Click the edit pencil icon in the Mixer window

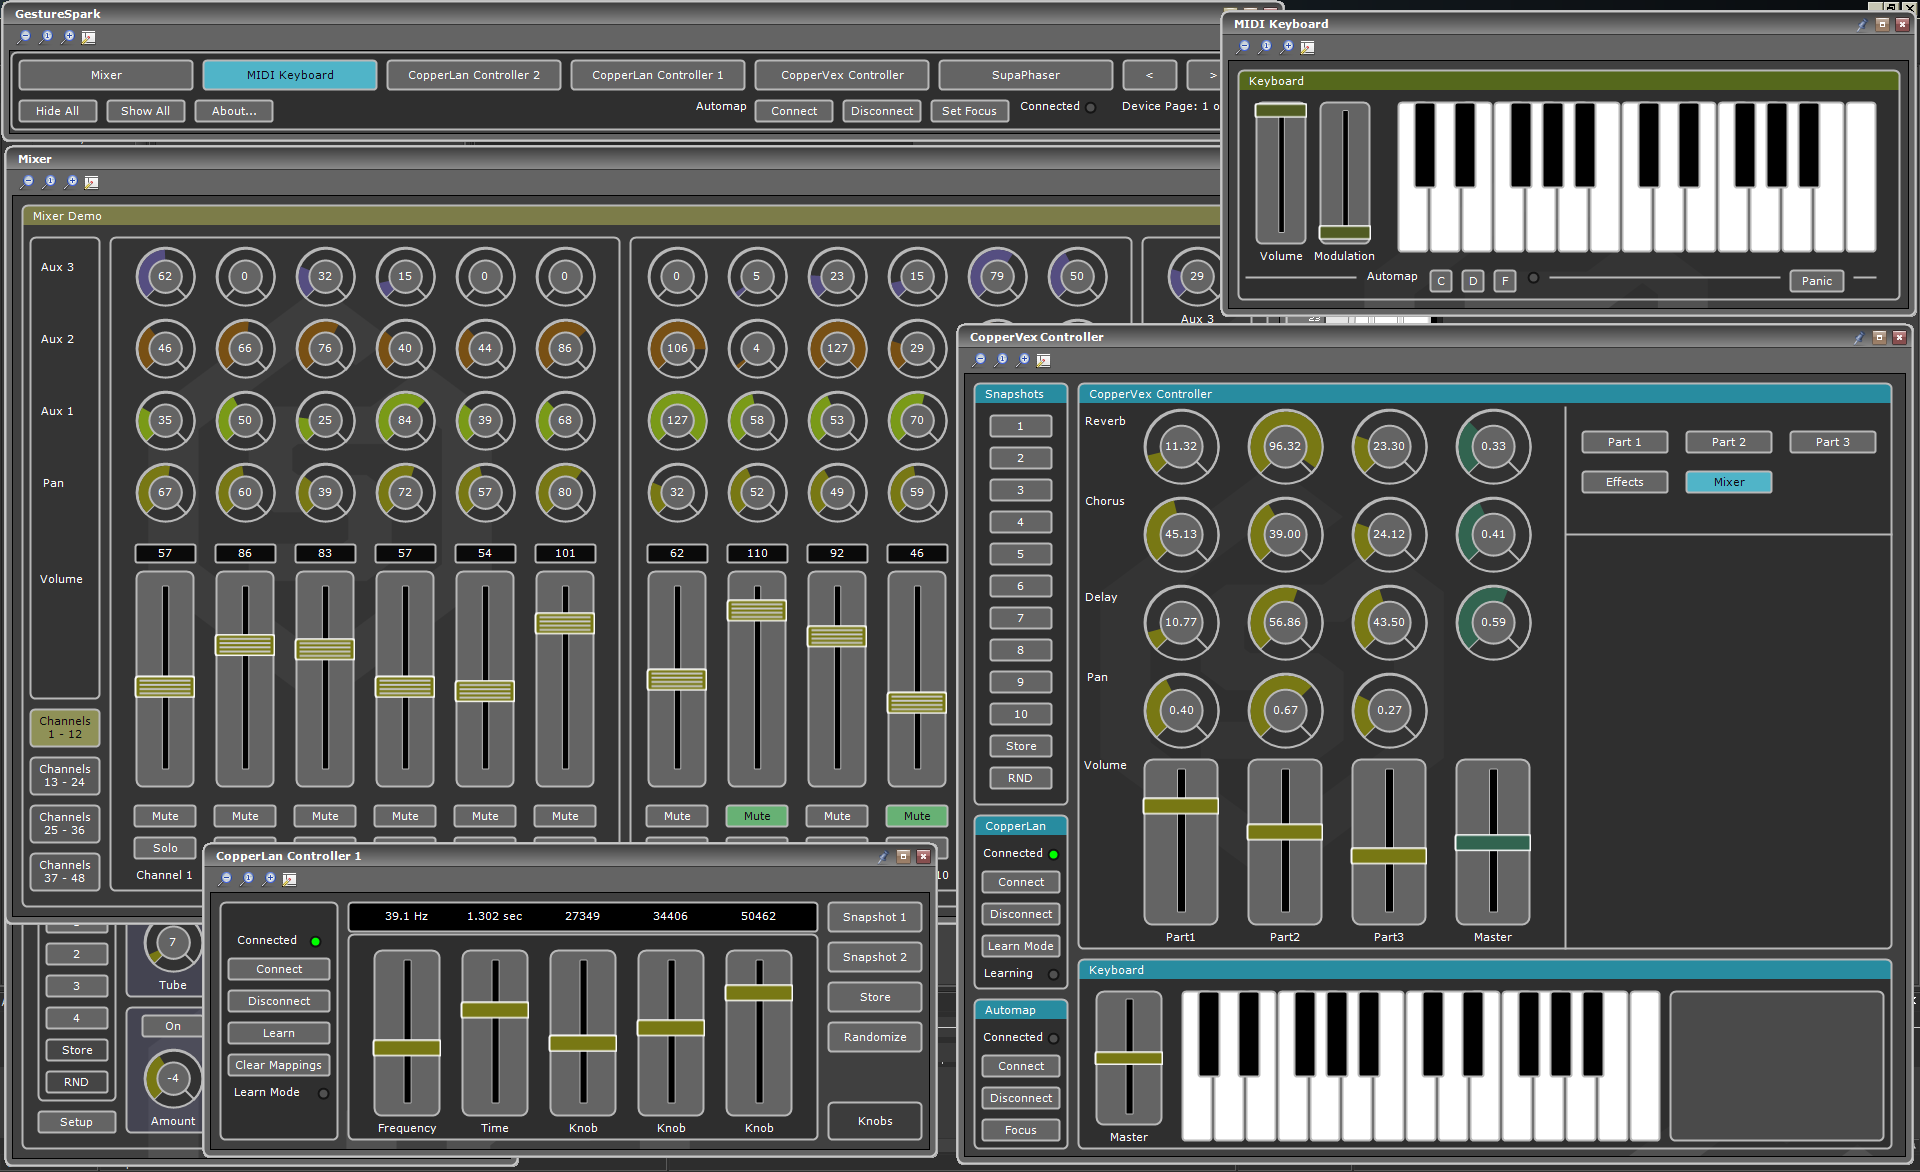coord(92,182)
